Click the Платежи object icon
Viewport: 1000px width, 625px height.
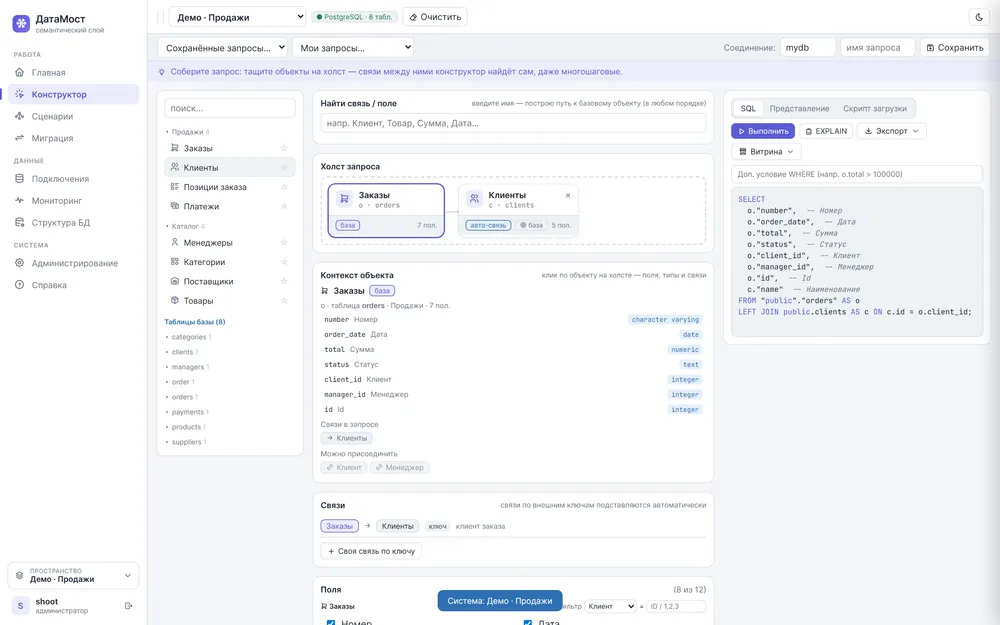tap(174, 206)
